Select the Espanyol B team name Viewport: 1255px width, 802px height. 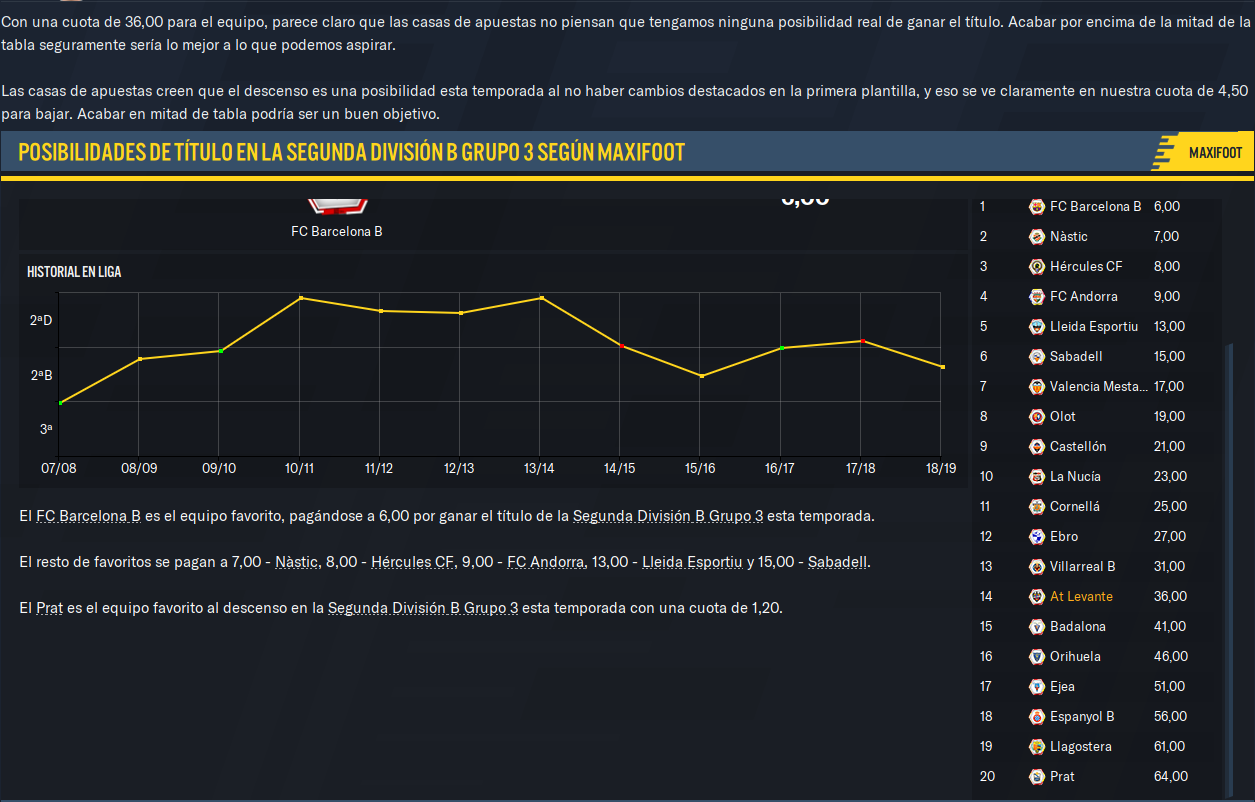1082,717
